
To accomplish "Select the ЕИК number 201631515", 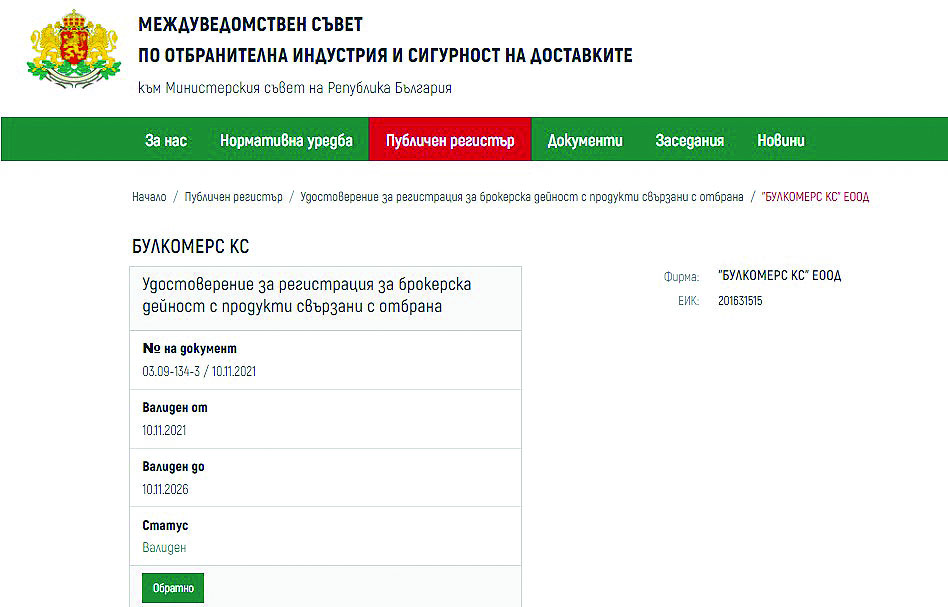I will pos(740,300).
